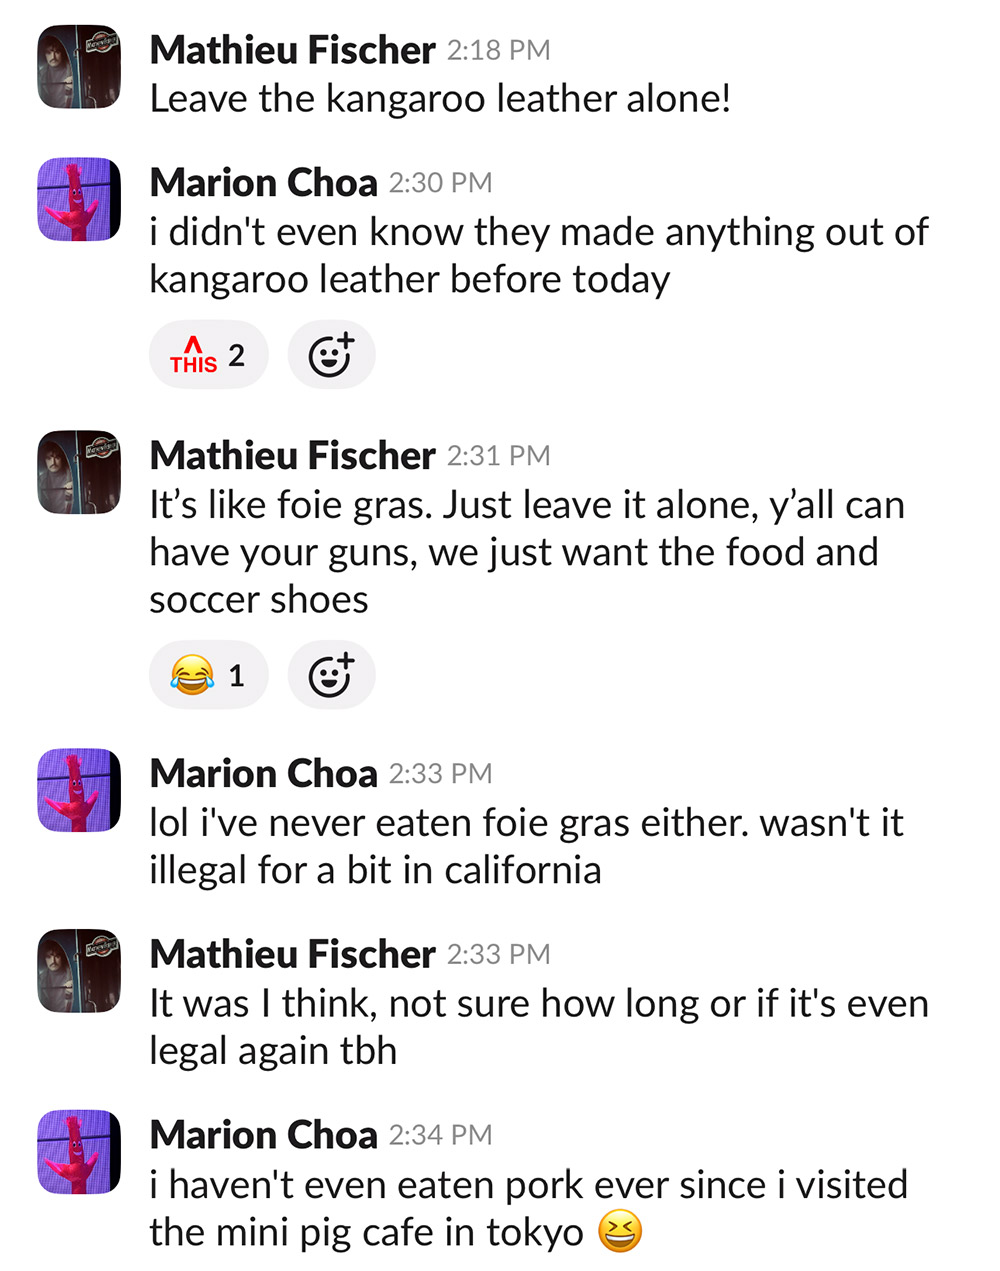Select Marion Choa's avatar on the 2:34 PM message
Screen dimensions: 1000x1271
point(79,1152)
